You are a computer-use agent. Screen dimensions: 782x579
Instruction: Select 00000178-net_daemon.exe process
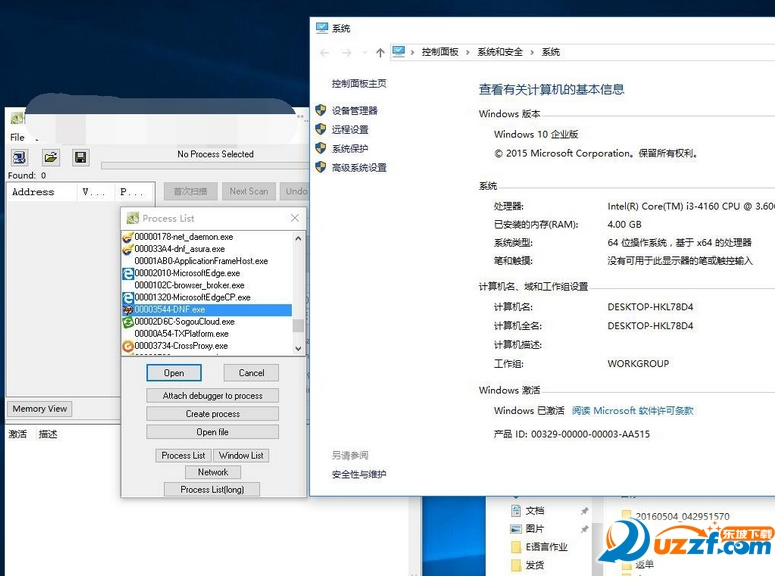tap(184, 237)
